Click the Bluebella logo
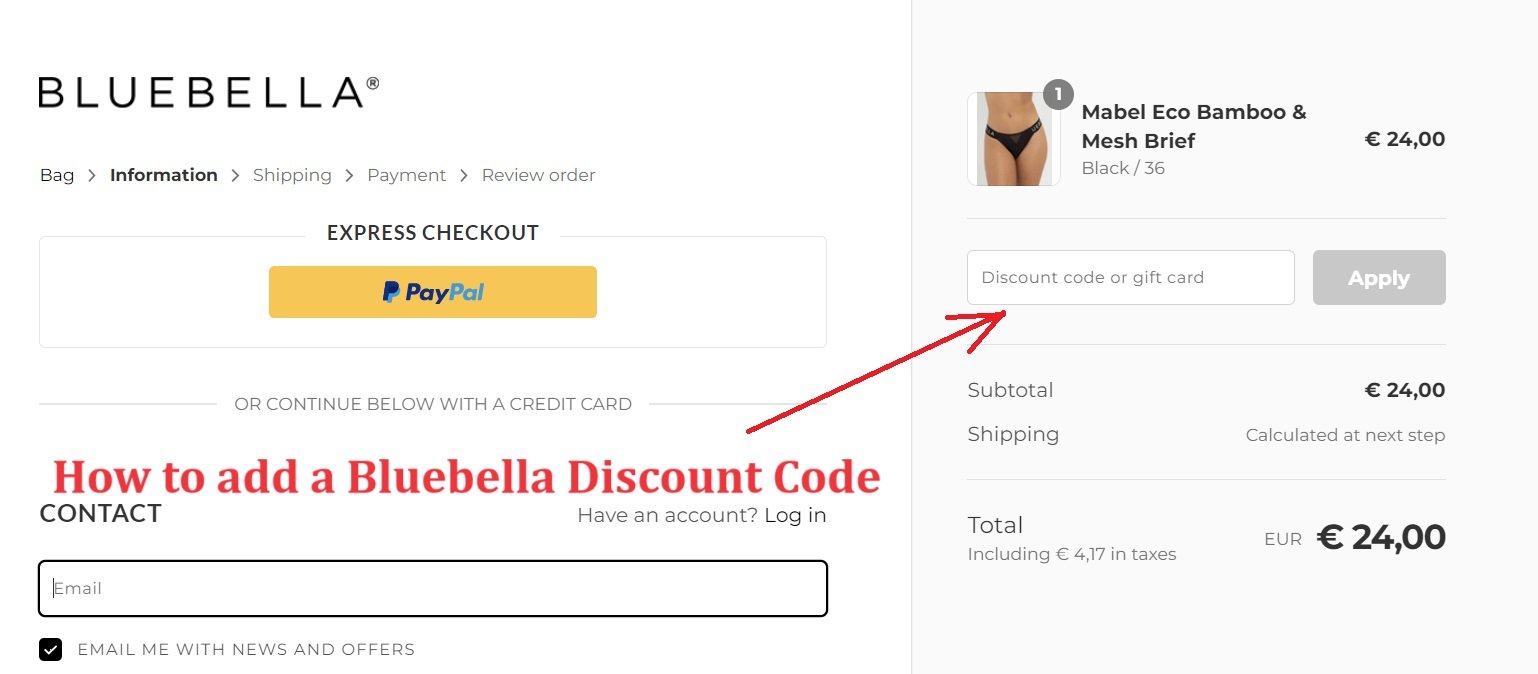Image resolution: width=1538 pixels, height=674 pixels. (x=207, y=91)
